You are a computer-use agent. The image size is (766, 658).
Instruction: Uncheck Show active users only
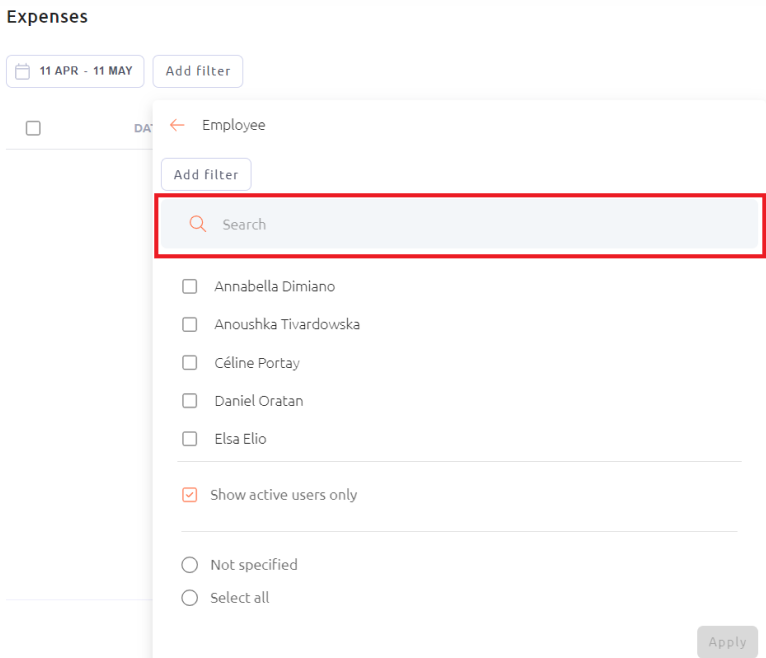[190, 495]
